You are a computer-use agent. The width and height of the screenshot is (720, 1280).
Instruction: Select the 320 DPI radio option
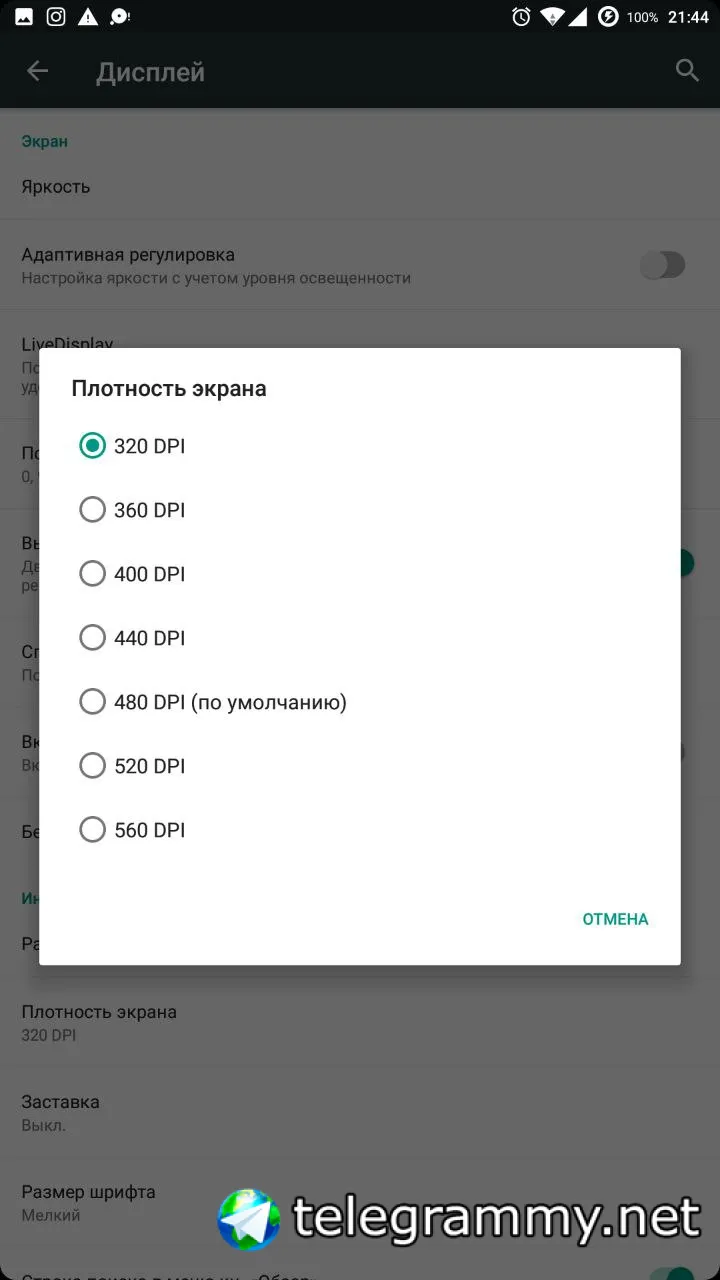(92, 446)
